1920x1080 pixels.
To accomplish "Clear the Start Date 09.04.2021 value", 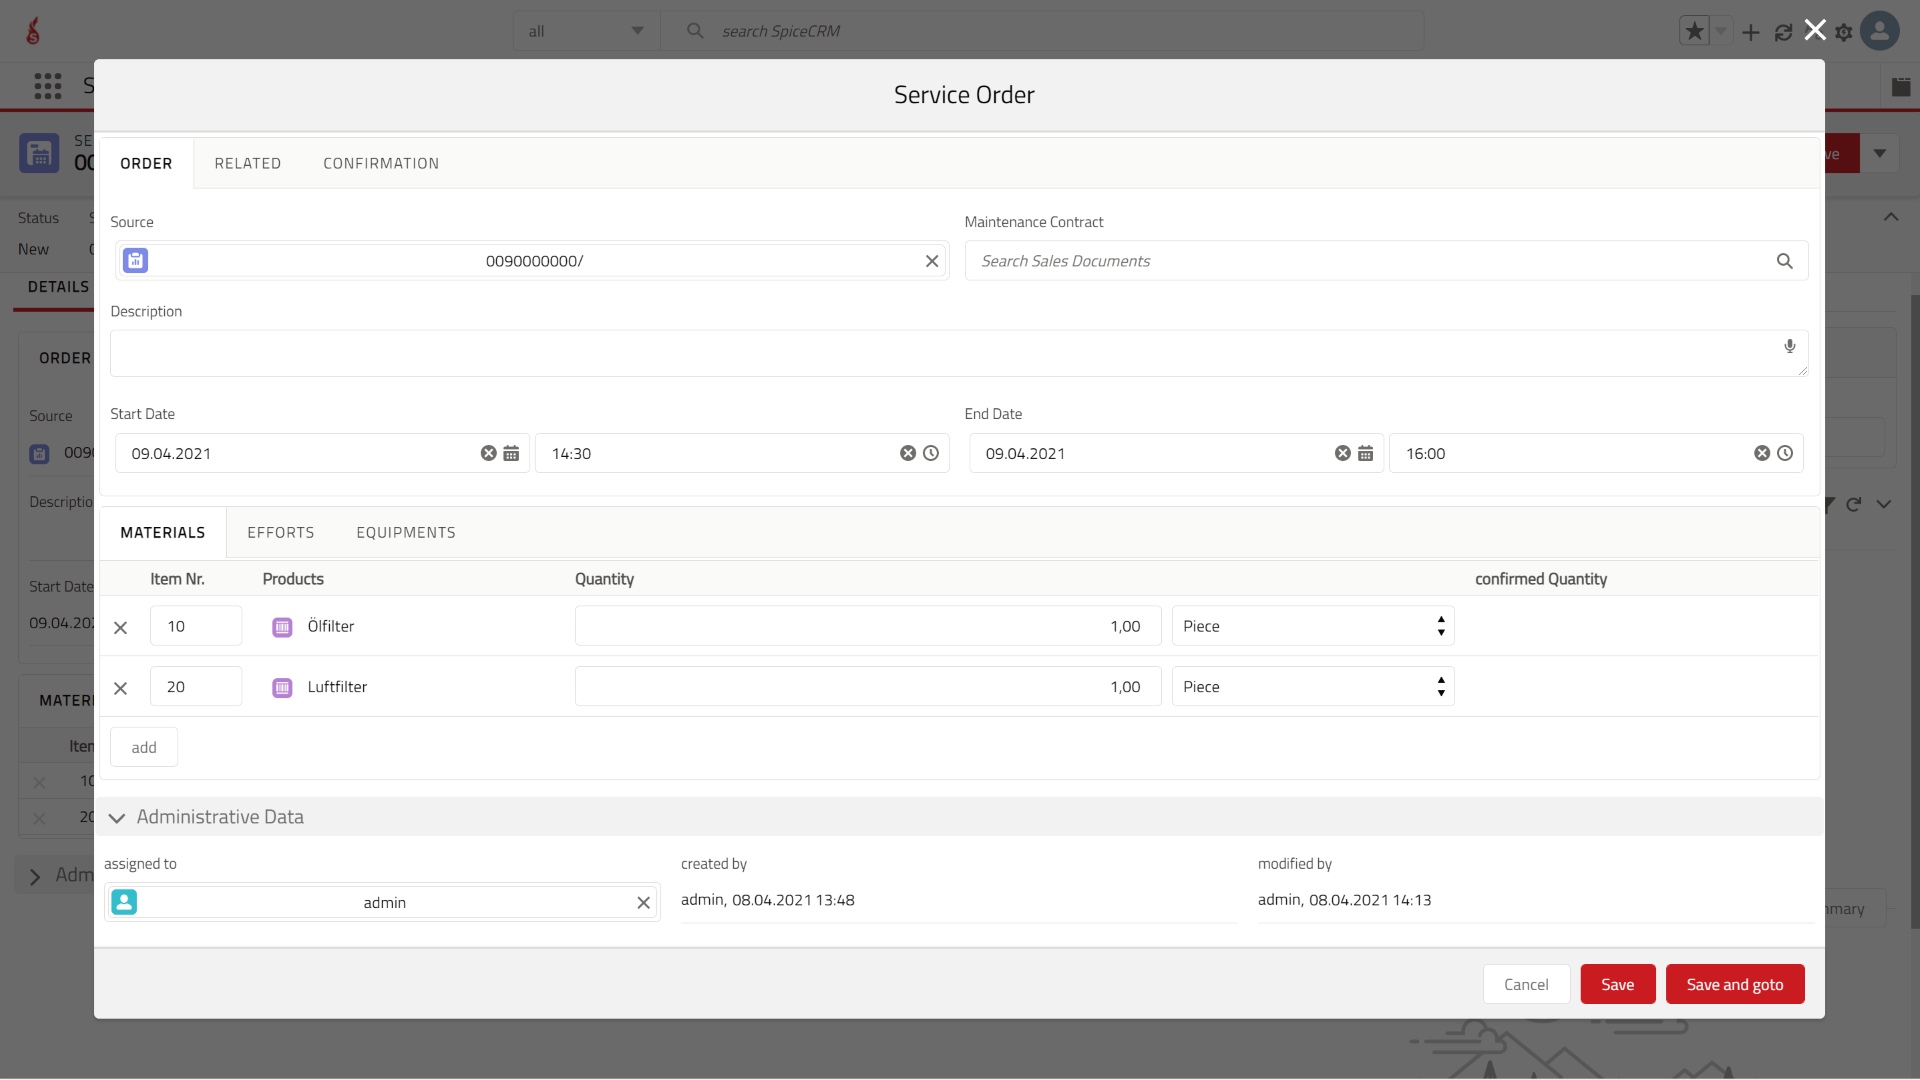I will pyautogui.click(x=488, y=453).
